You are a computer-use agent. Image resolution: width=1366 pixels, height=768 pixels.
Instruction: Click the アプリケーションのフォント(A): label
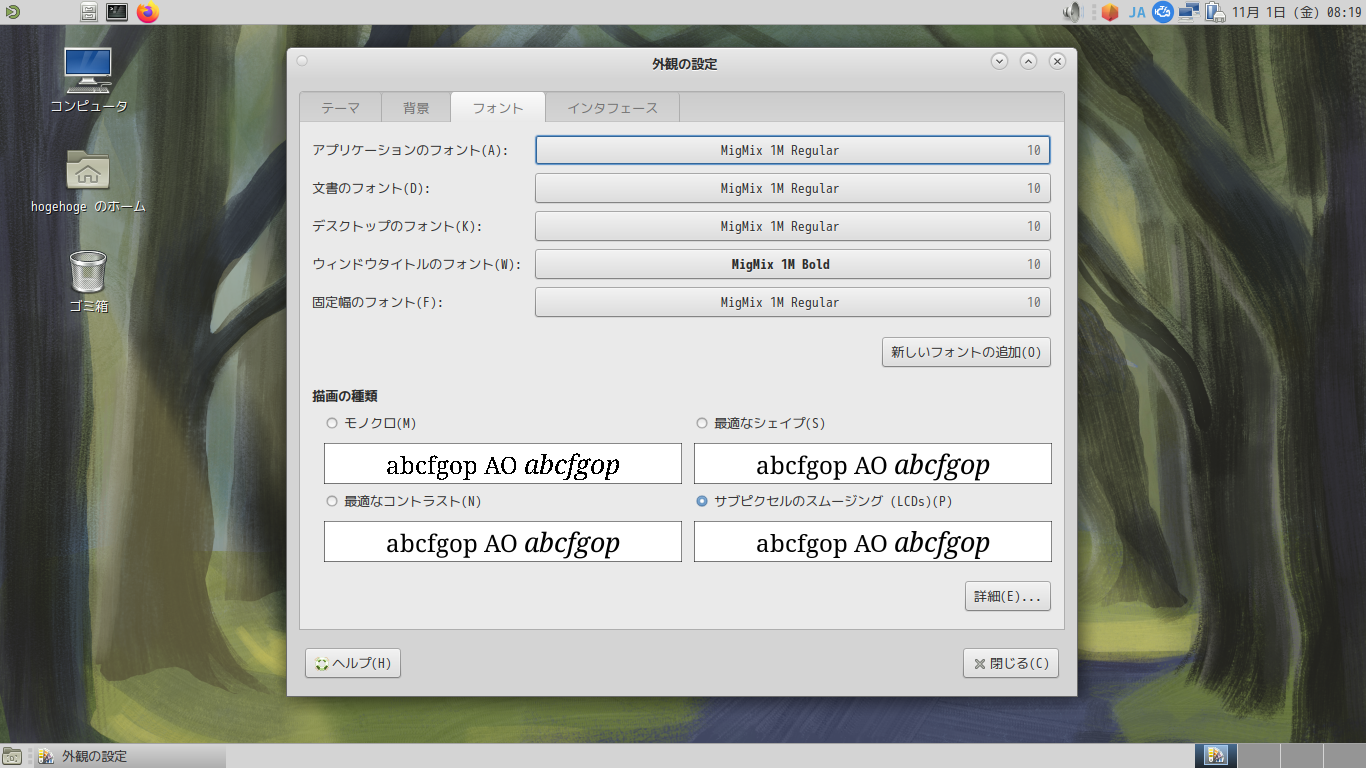pyautogui.click(x=411, y=150)
